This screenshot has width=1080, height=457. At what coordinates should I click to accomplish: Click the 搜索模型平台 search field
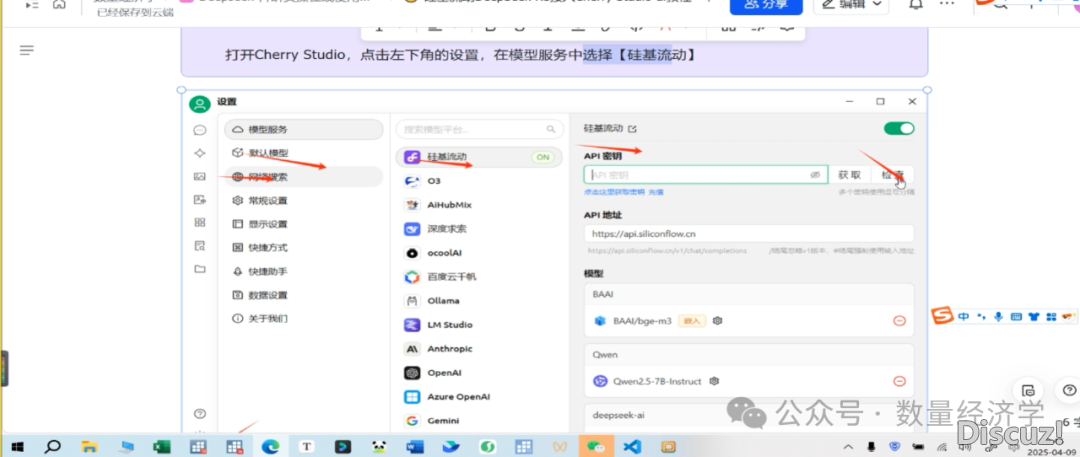(479, 129)
